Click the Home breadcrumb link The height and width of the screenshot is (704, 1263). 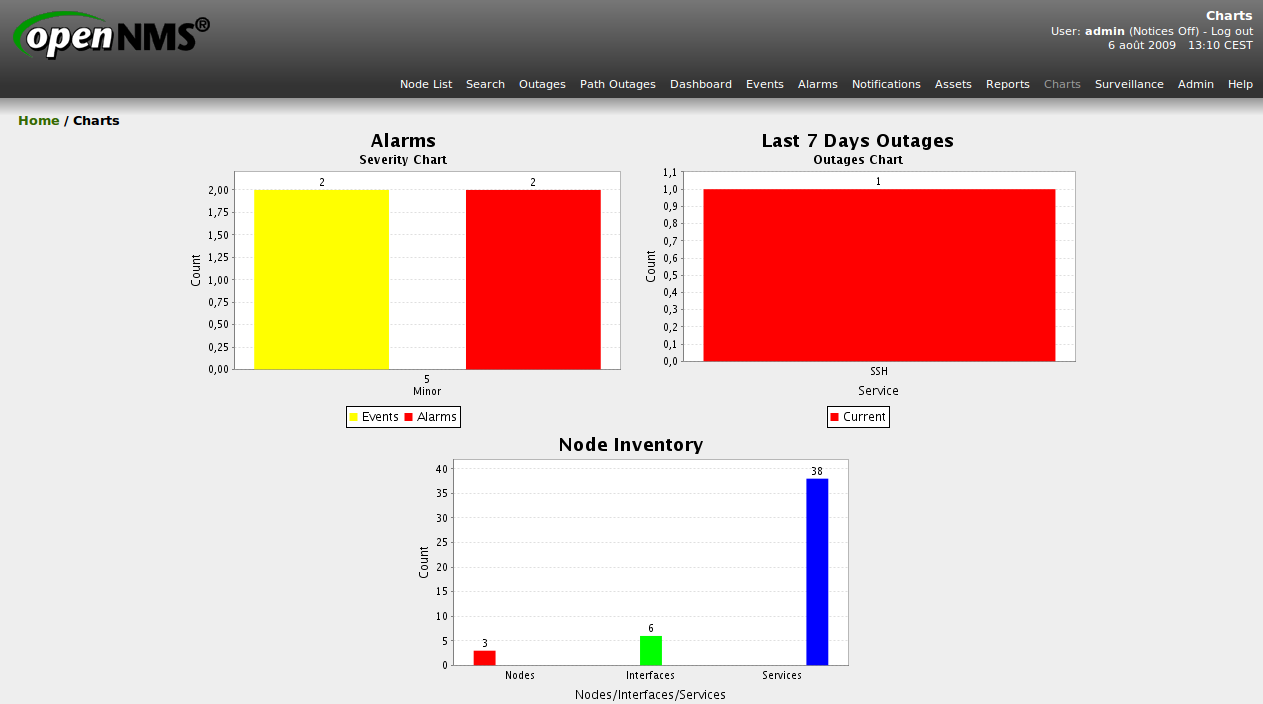click(x=38, y=120)
